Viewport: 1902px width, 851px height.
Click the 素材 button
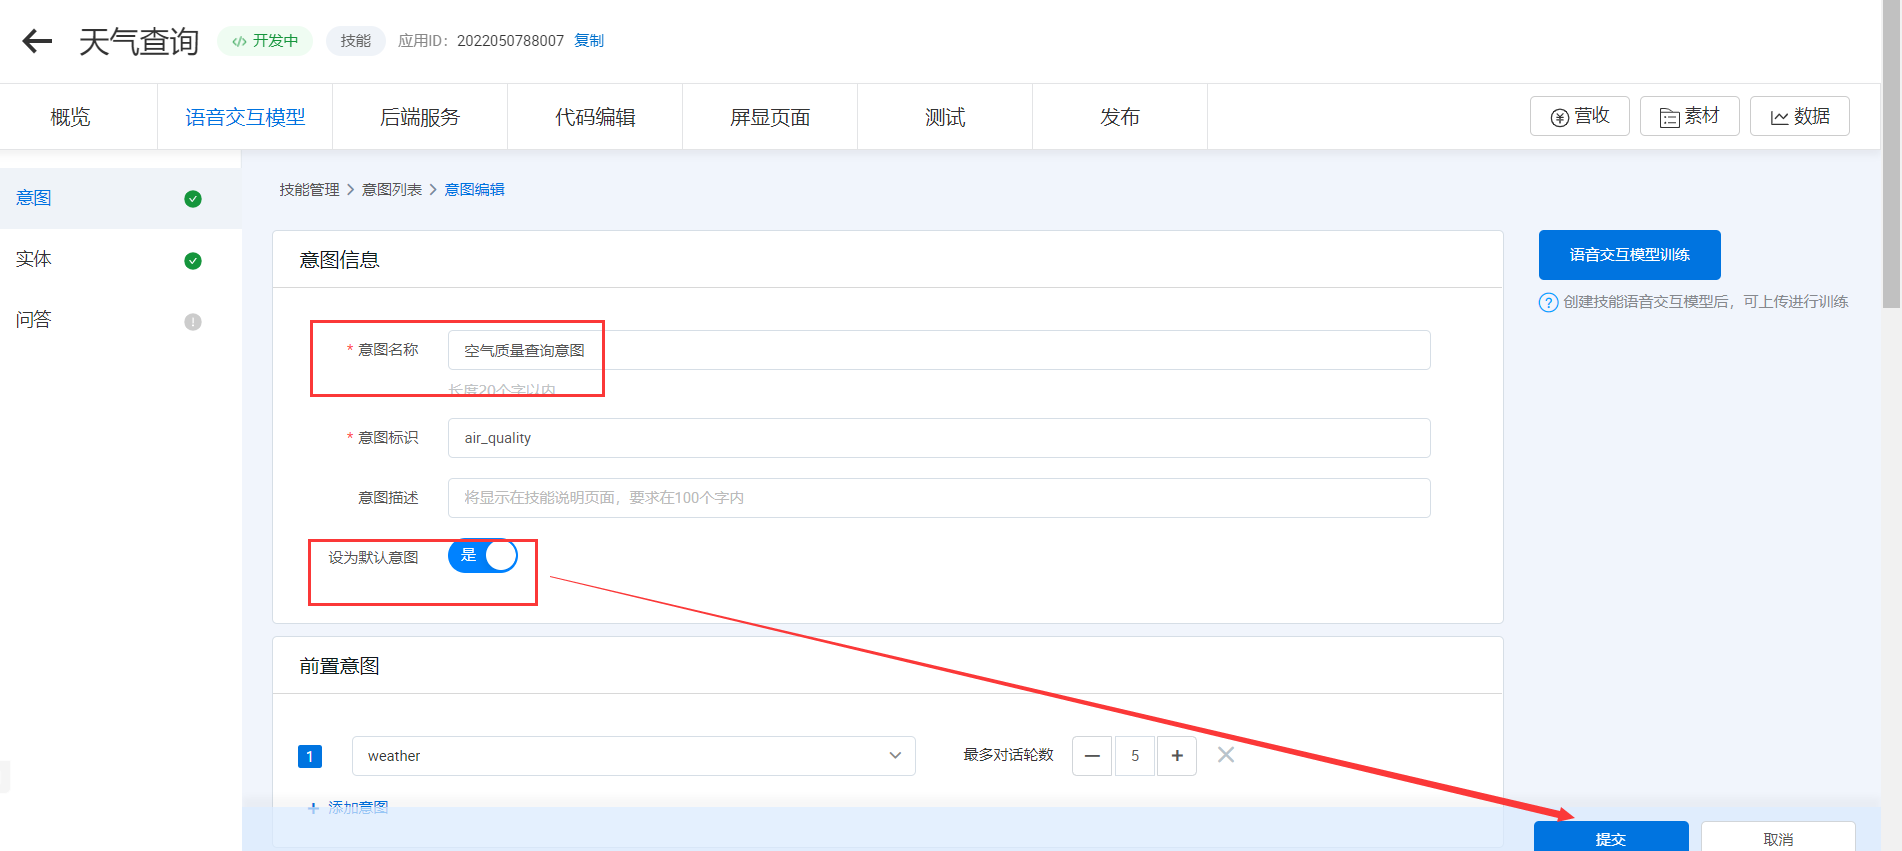coord(1690,116)
